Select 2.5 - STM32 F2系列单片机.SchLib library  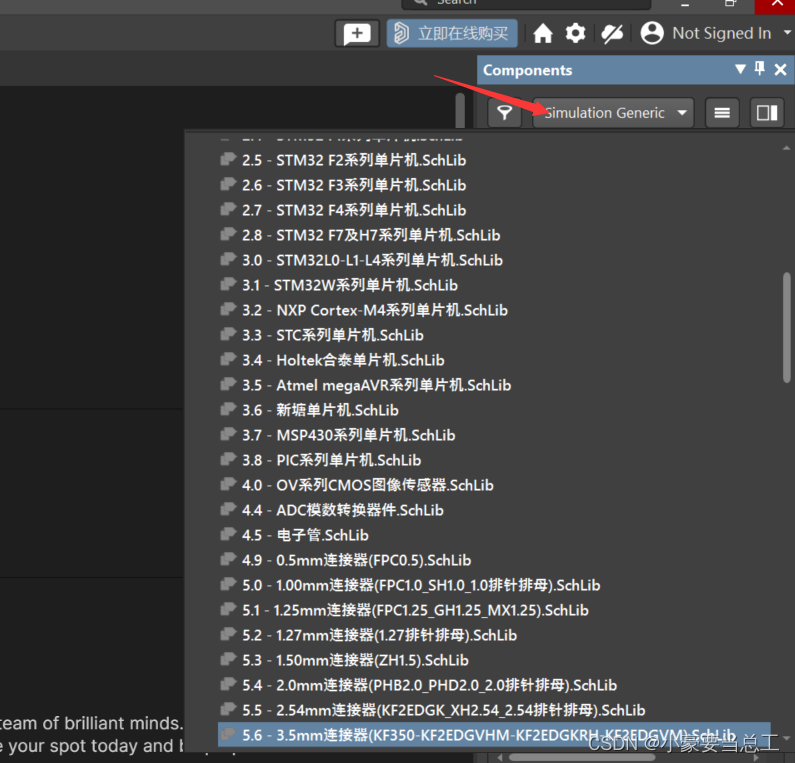pos(353,160)
